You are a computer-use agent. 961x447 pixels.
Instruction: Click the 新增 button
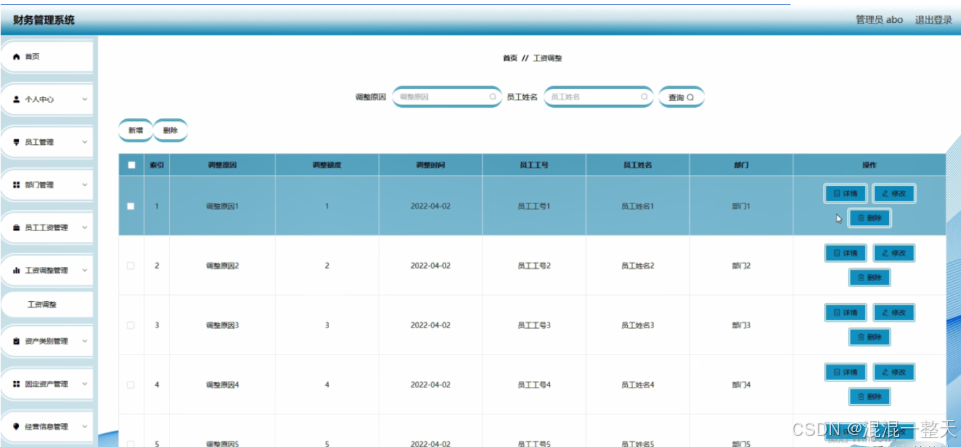(135, 130)
